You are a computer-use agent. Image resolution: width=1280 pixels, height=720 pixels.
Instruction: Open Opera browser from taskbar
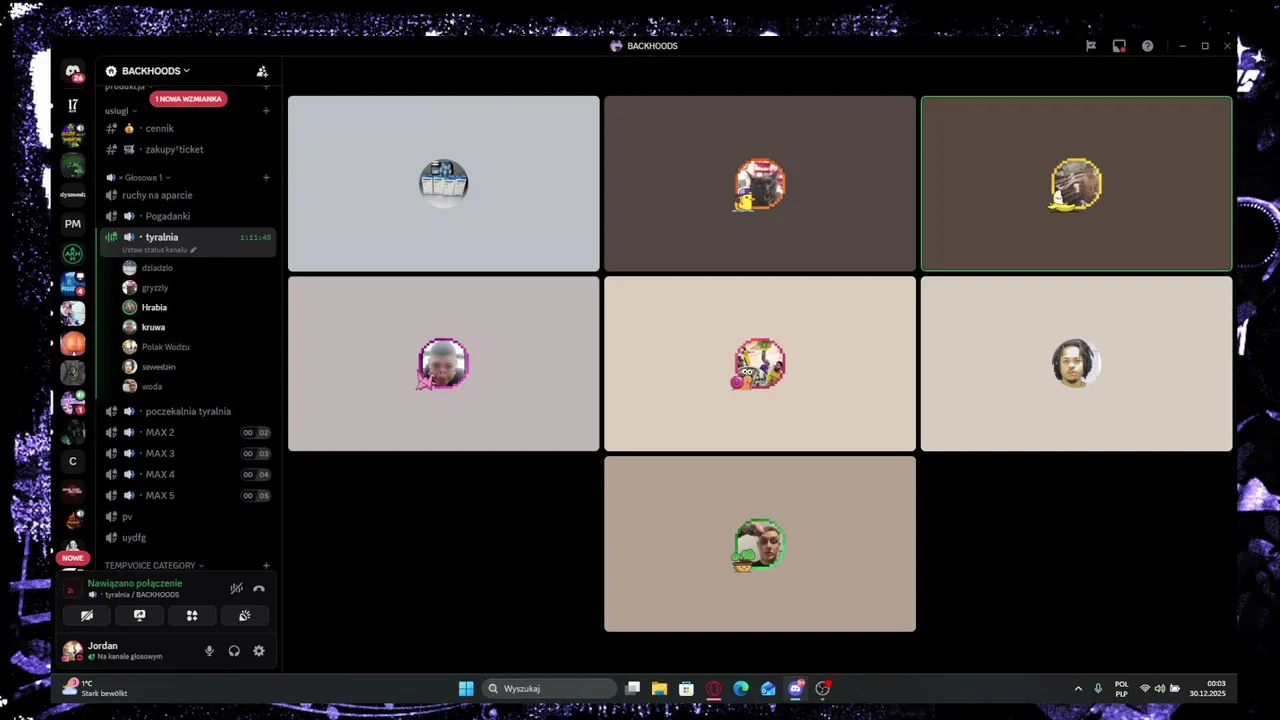[714, 688]
